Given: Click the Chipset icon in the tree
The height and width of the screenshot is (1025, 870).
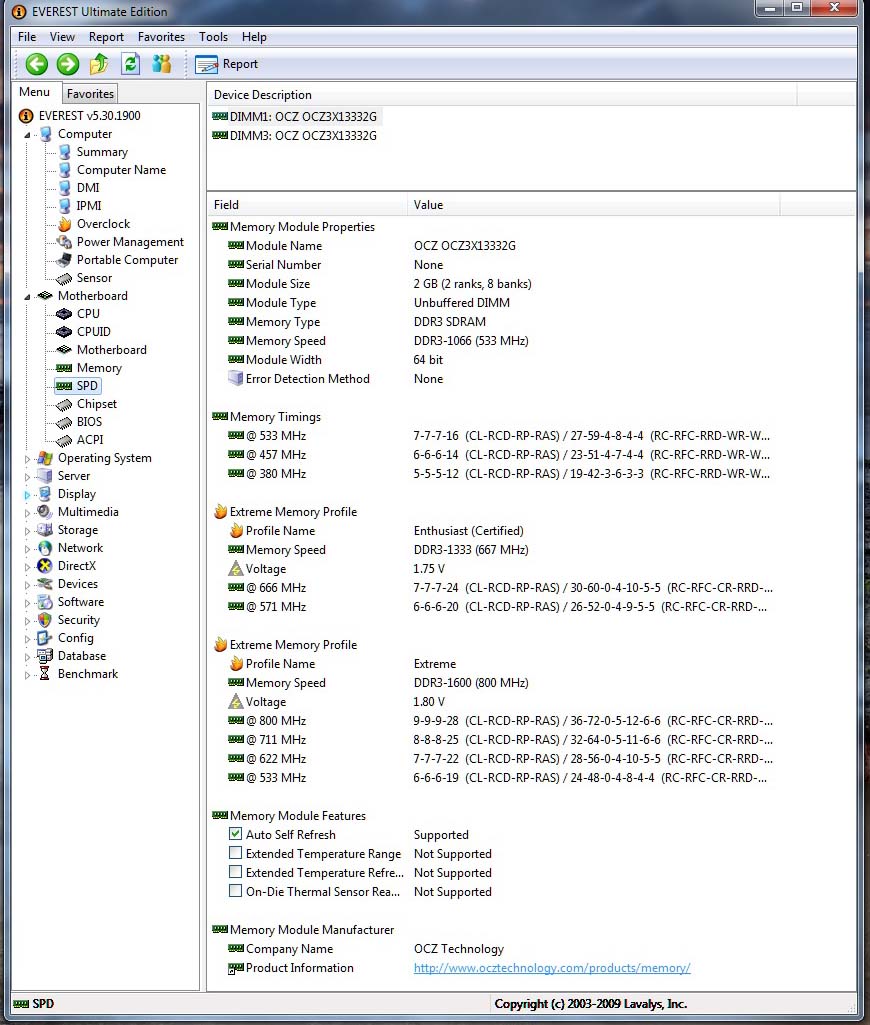Looking at the screenshot, I should [x=64, y=405].
